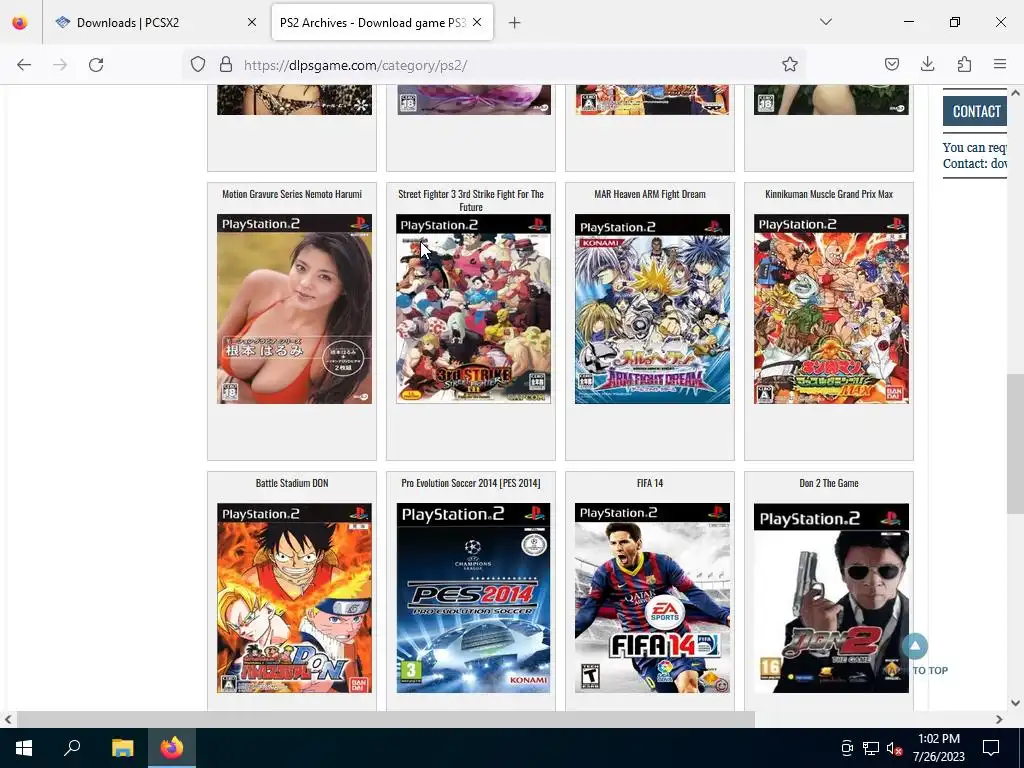Open the Windows Start menu
This screenshot has height=768, width=1024.
coord(24,748)
